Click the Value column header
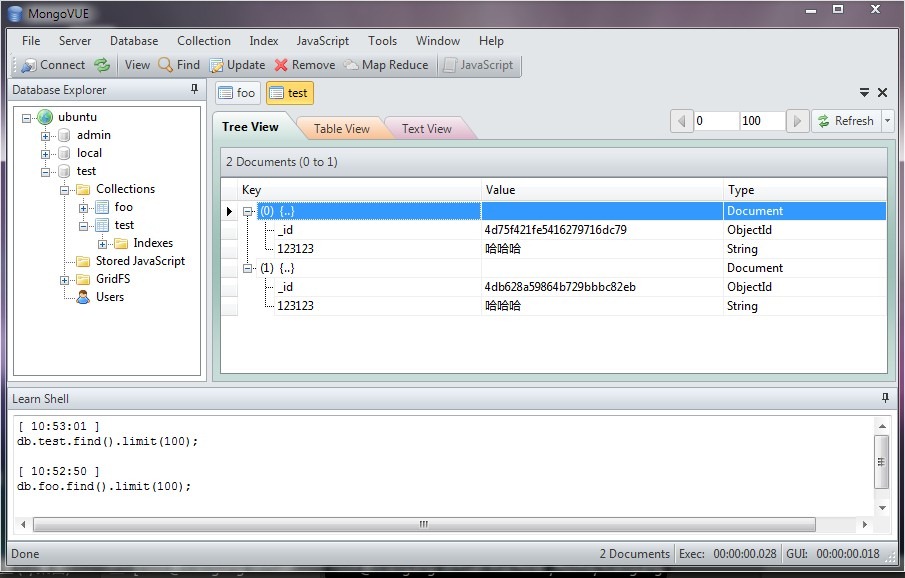The height and width of the screenshot is (578, 905). (603, 190)
